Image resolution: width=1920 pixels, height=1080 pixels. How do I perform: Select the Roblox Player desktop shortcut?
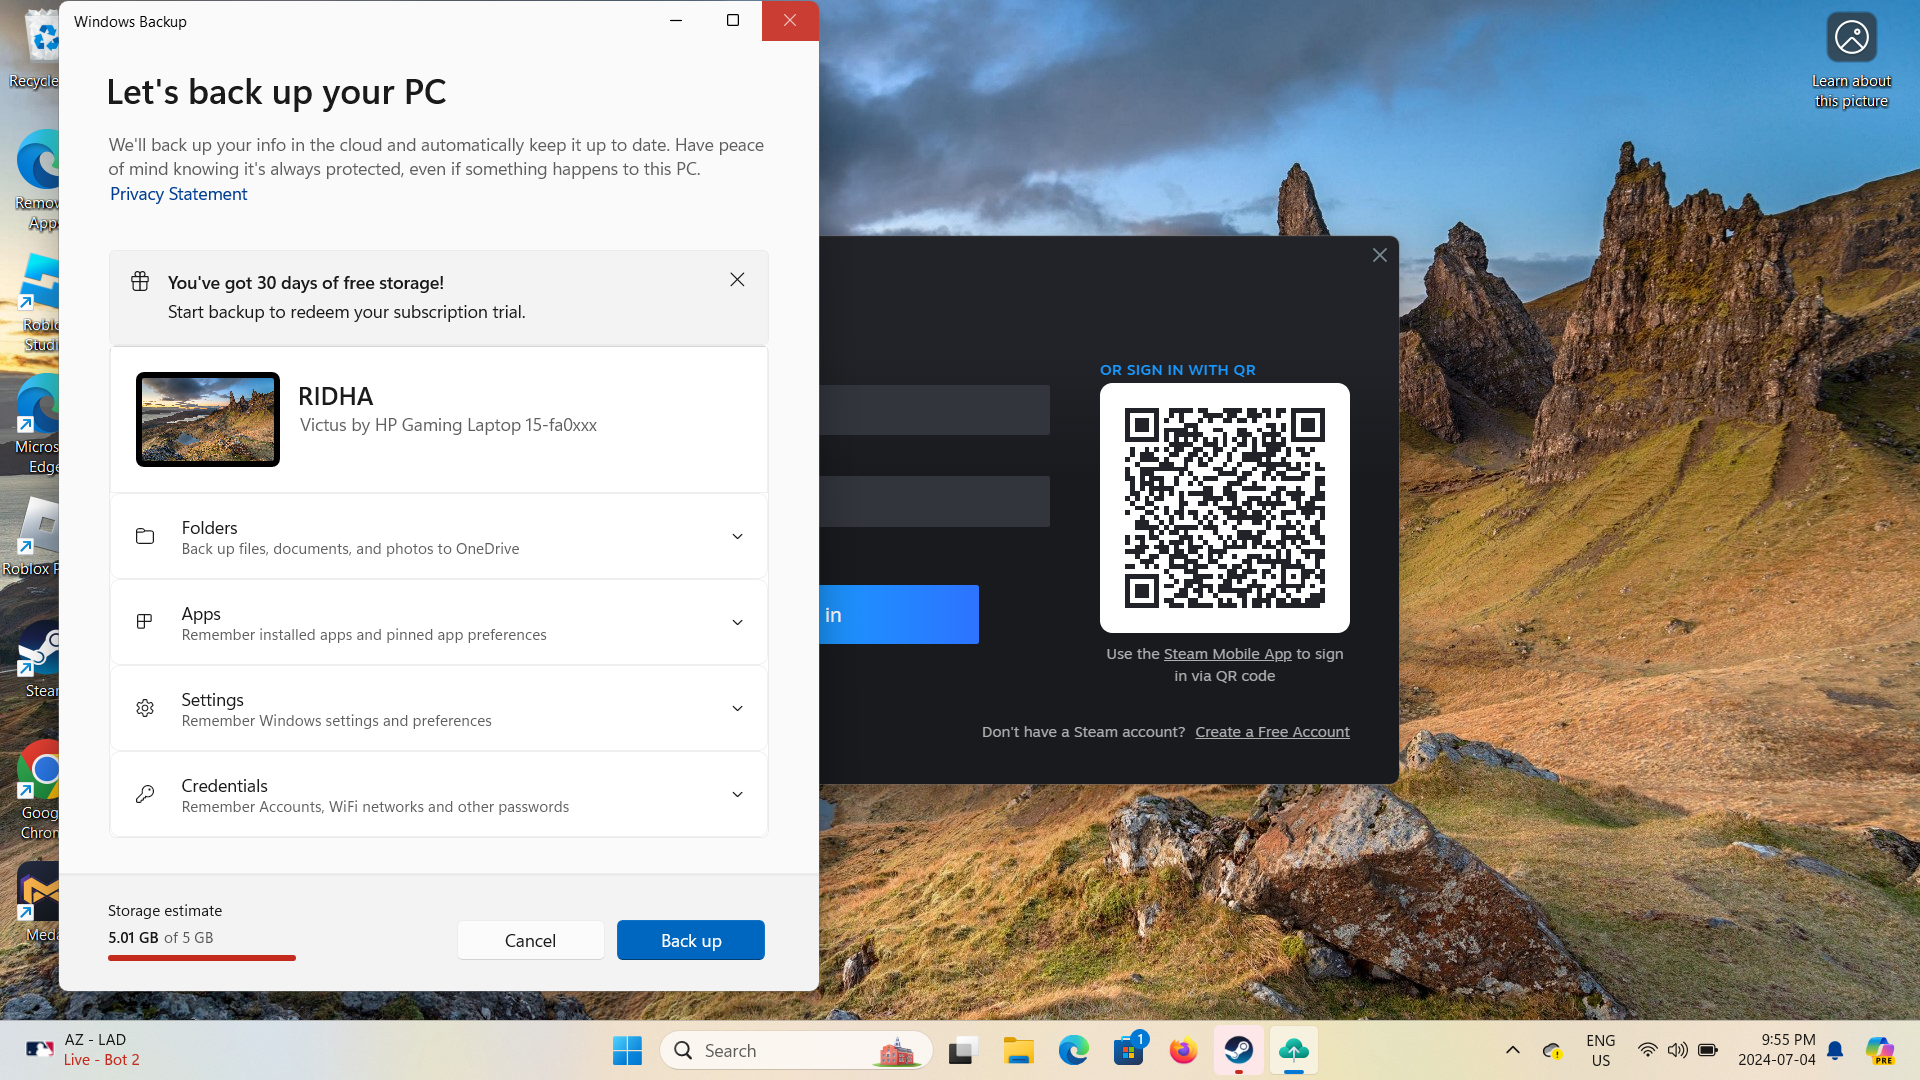pos(31,536)
